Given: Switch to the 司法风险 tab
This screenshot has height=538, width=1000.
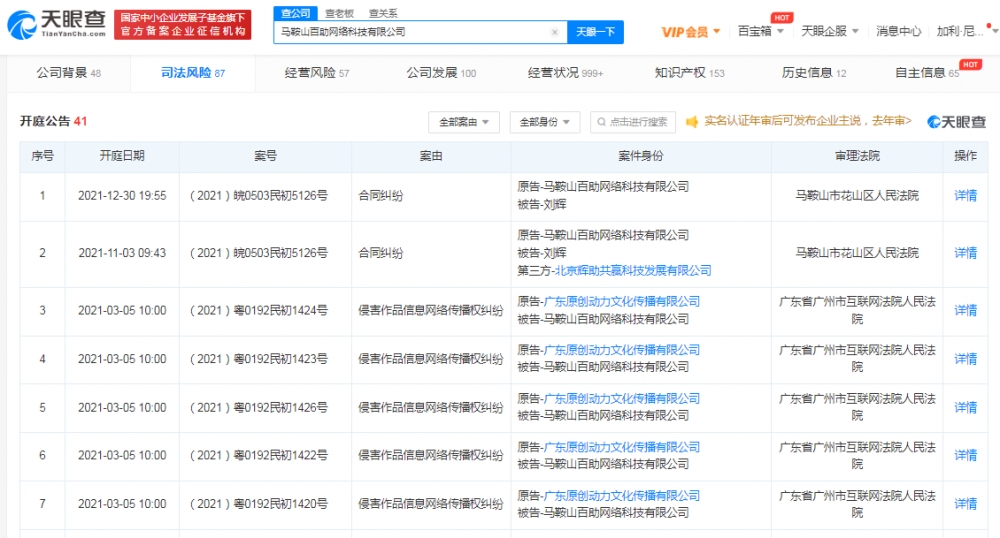Looking at the screenshot, I should tap(193, 73).
